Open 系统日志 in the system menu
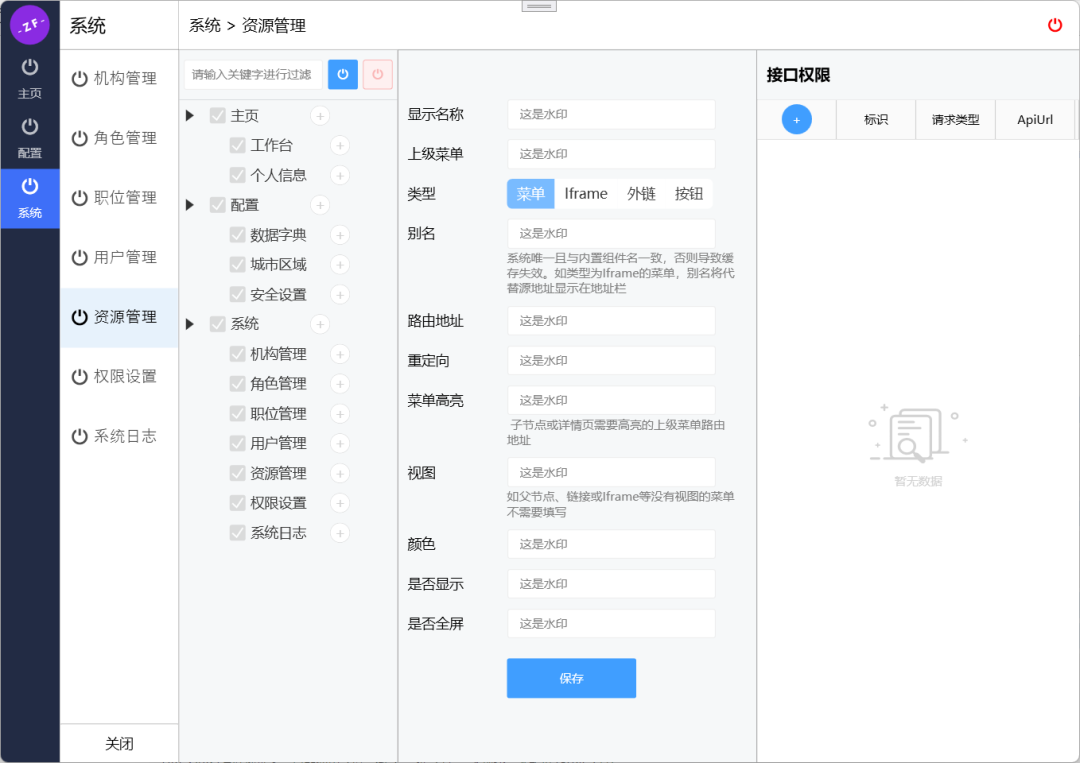The width and height of the screenshot is (1080, 763). (118, 437)
